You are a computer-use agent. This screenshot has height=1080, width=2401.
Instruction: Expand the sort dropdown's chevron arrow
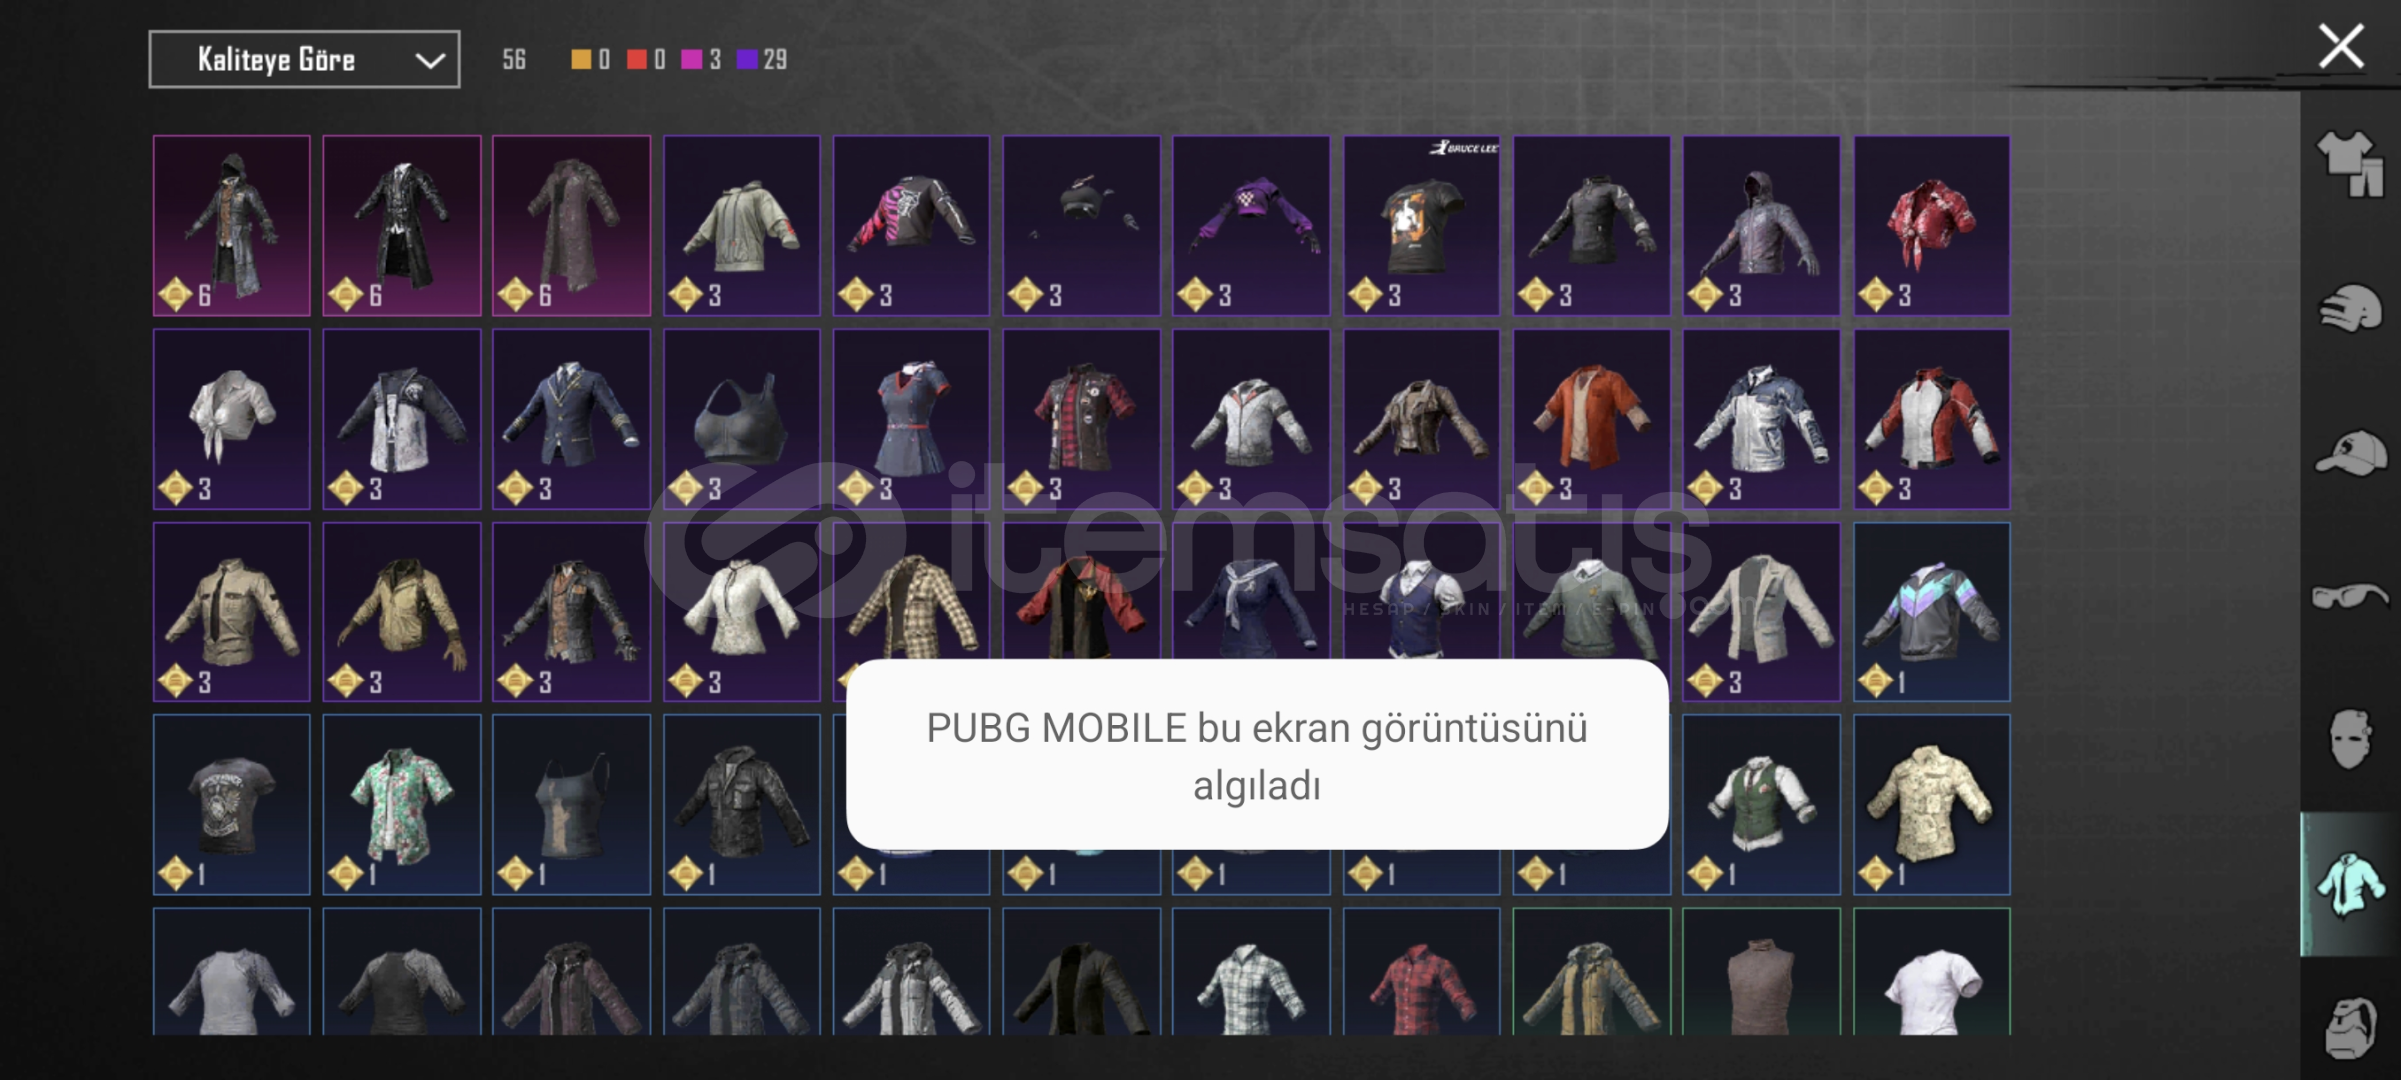430,60
